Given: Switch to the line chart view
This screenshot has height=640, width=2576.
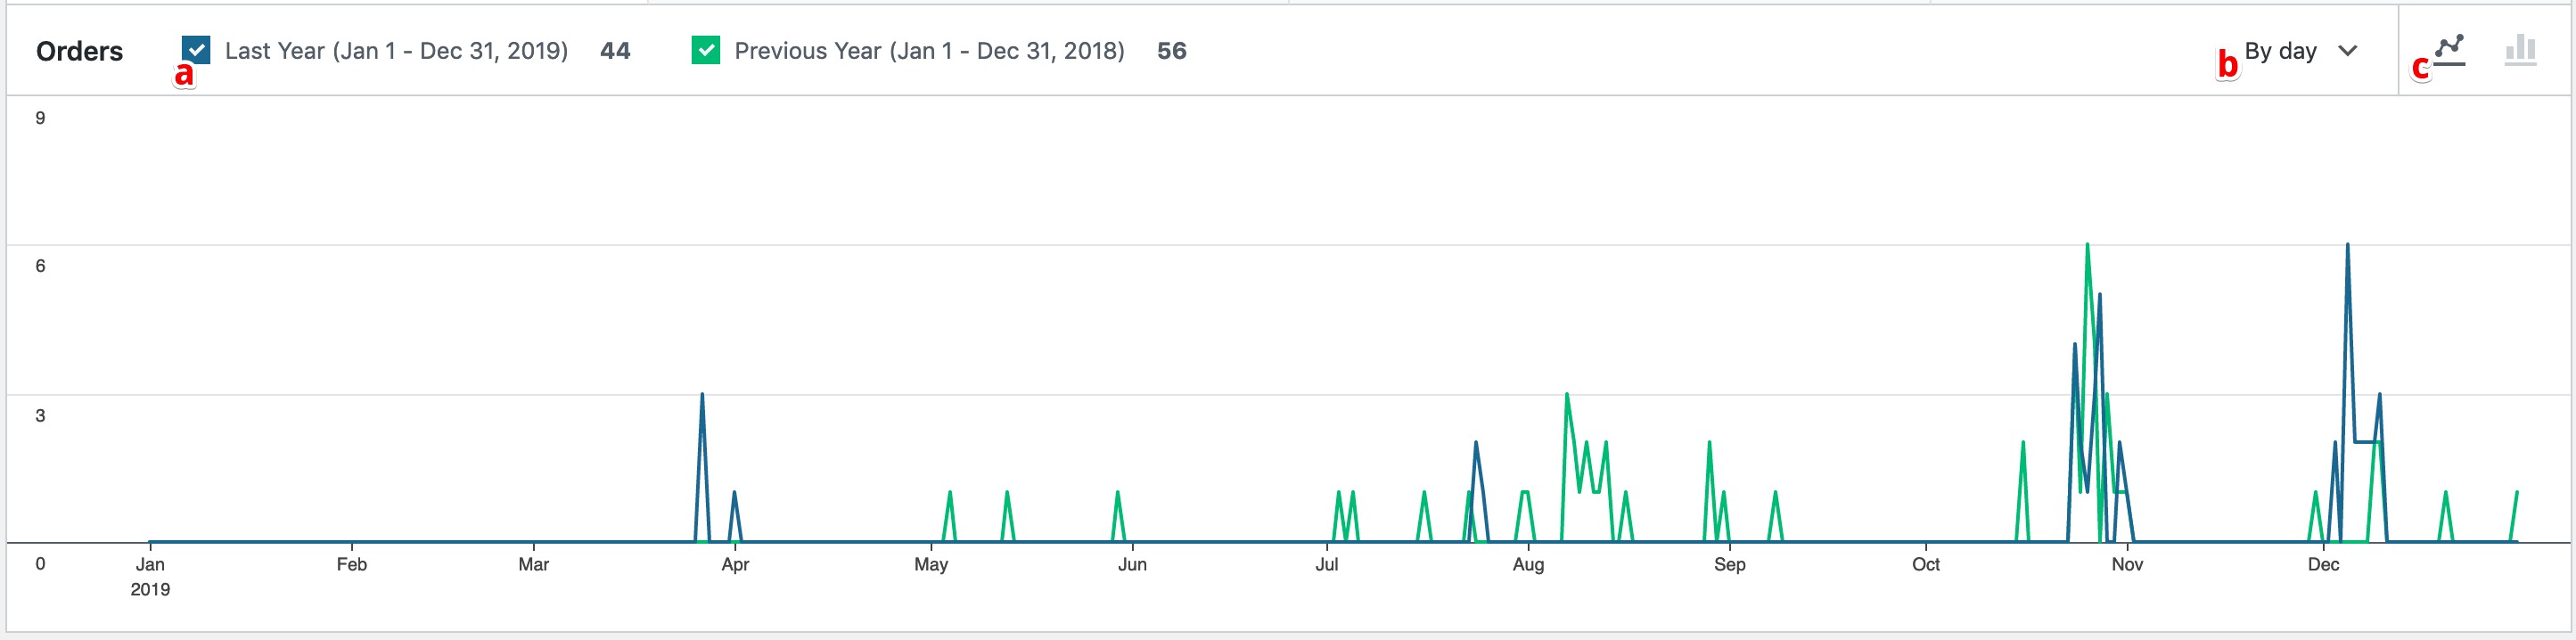Looking at the screenshot, I should 2449,50.
